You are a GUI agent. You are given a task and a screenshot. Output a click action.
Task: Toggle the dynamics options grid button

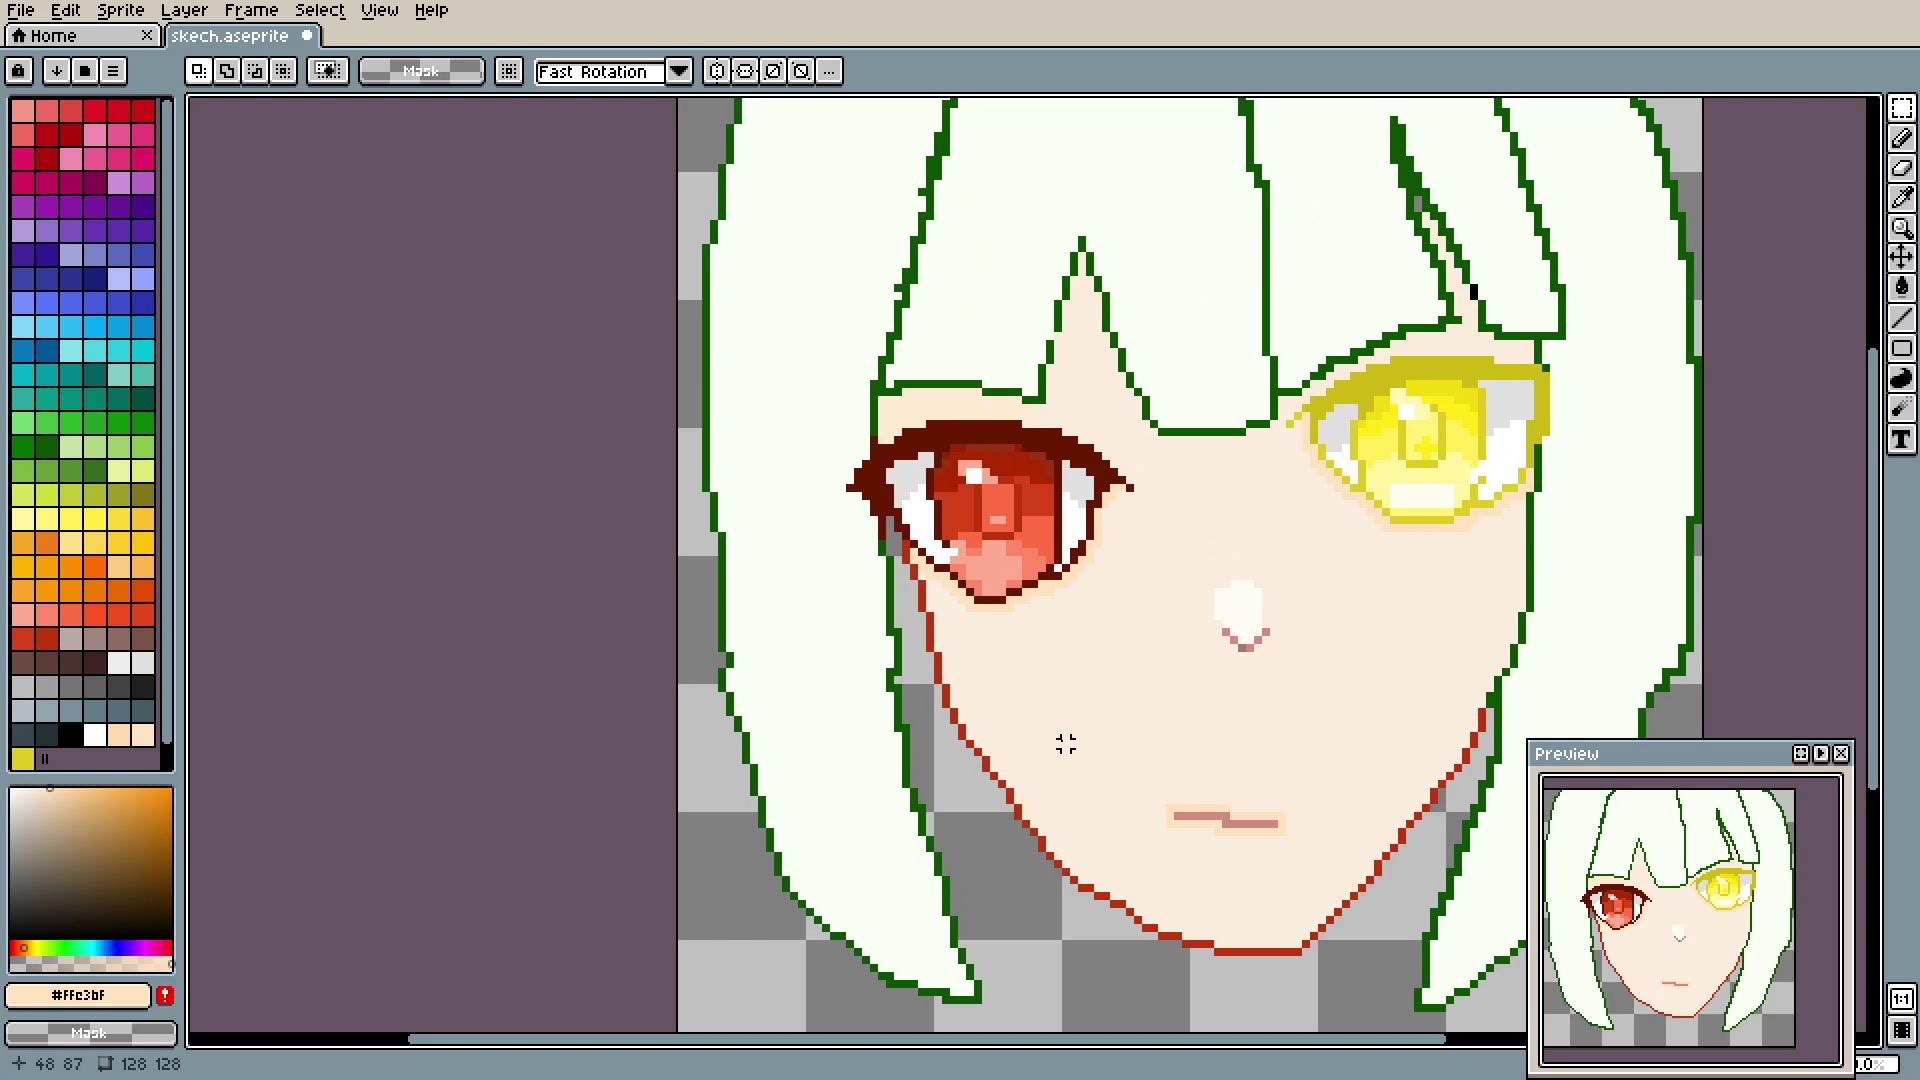[x=509, y=71]
